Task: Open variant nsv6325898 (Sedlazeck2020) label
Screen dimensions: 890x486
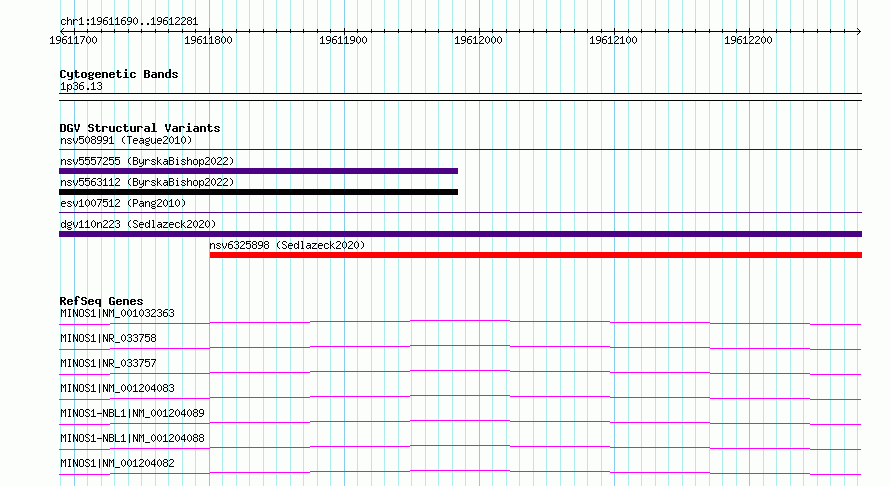Action: 287,245
